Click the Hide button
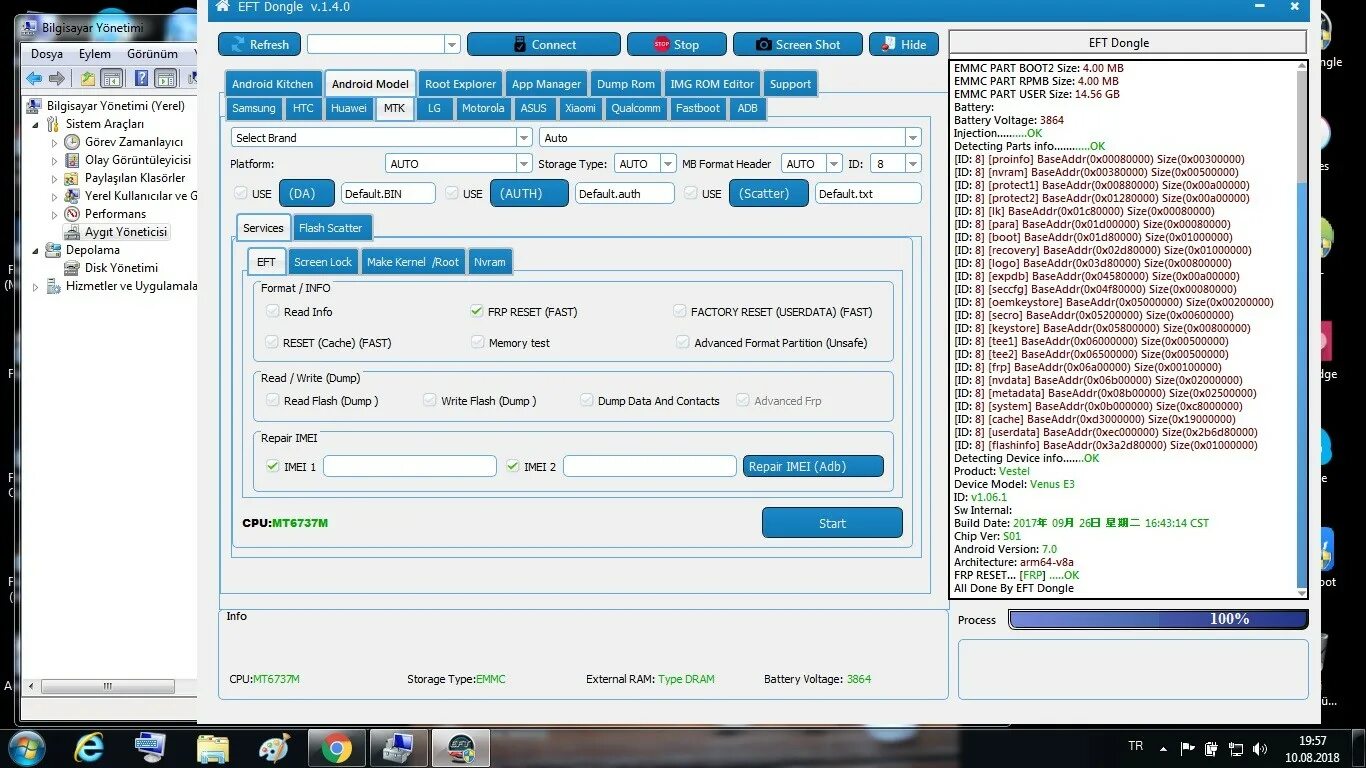Screen dimensions: 1366x768 [903, 44]
